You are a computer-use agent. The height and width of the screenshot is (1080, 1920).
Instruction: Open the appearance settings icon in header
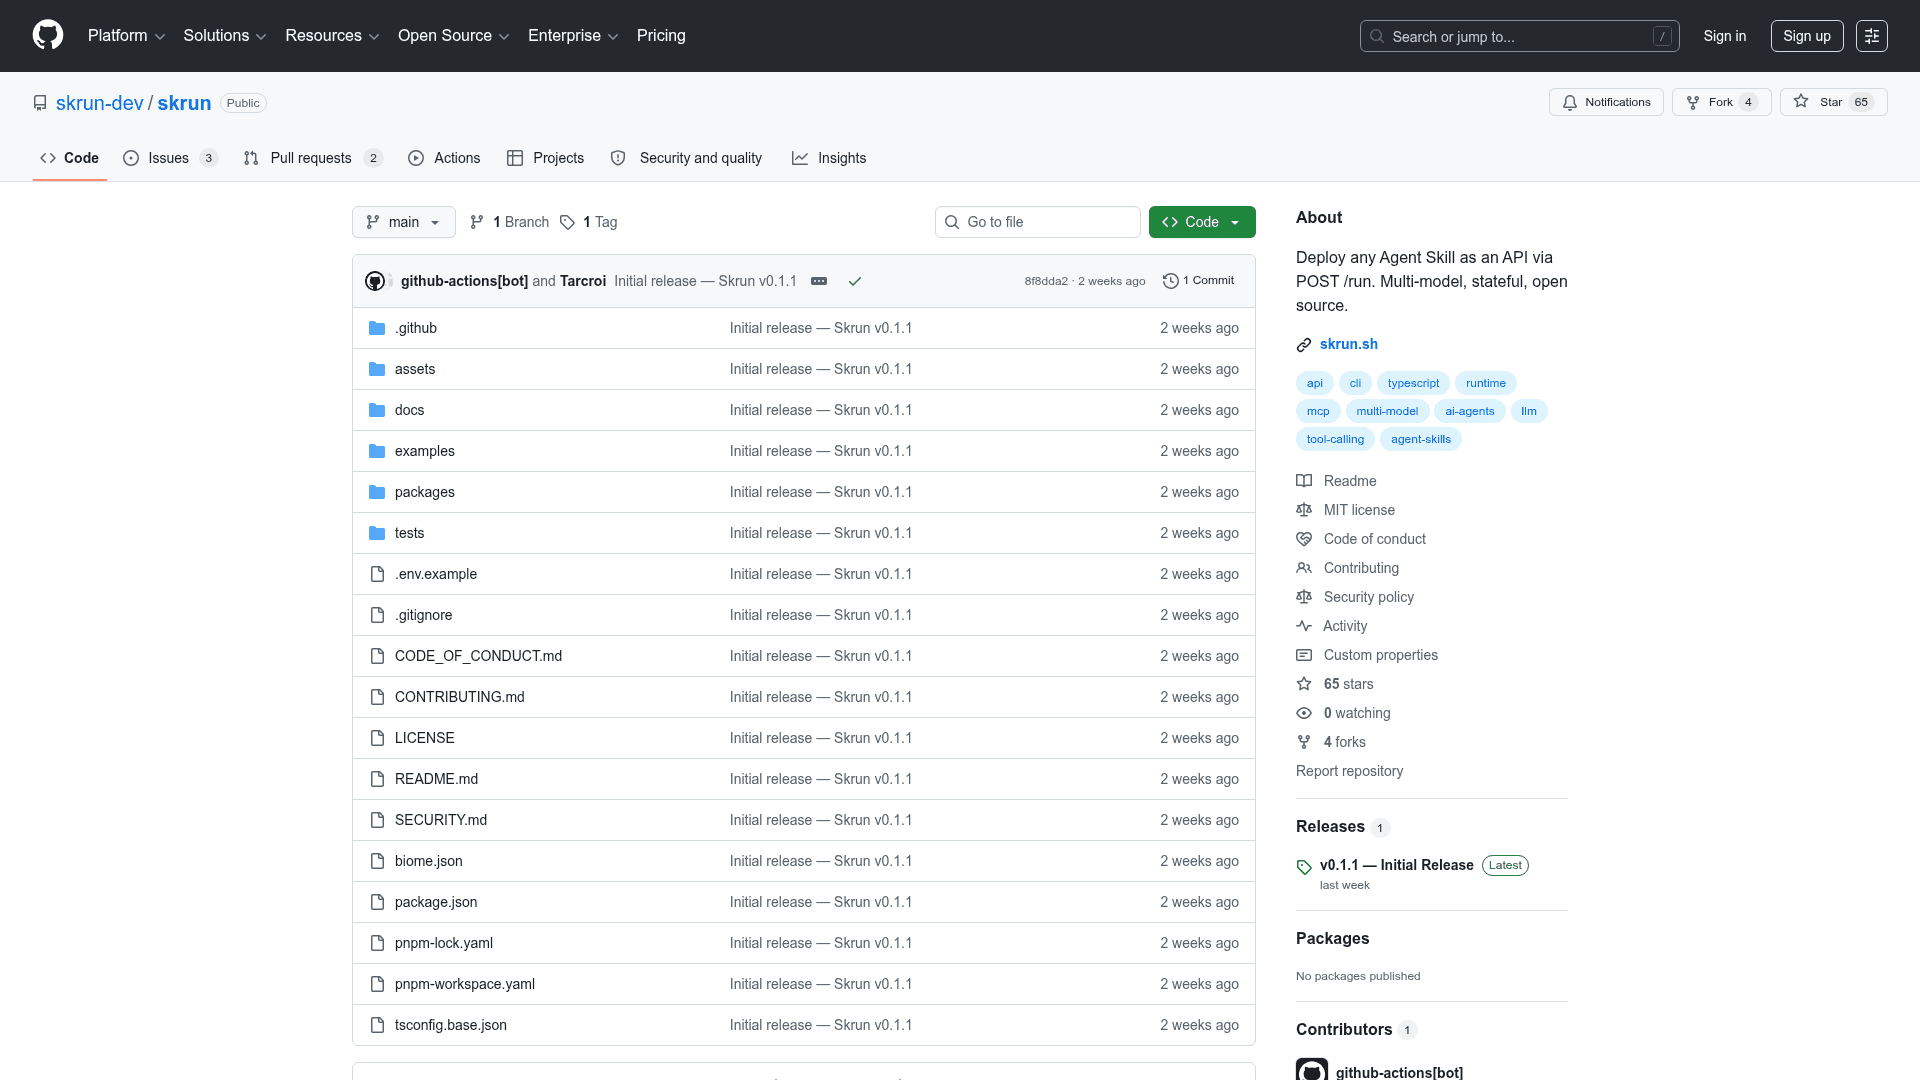1871,36
